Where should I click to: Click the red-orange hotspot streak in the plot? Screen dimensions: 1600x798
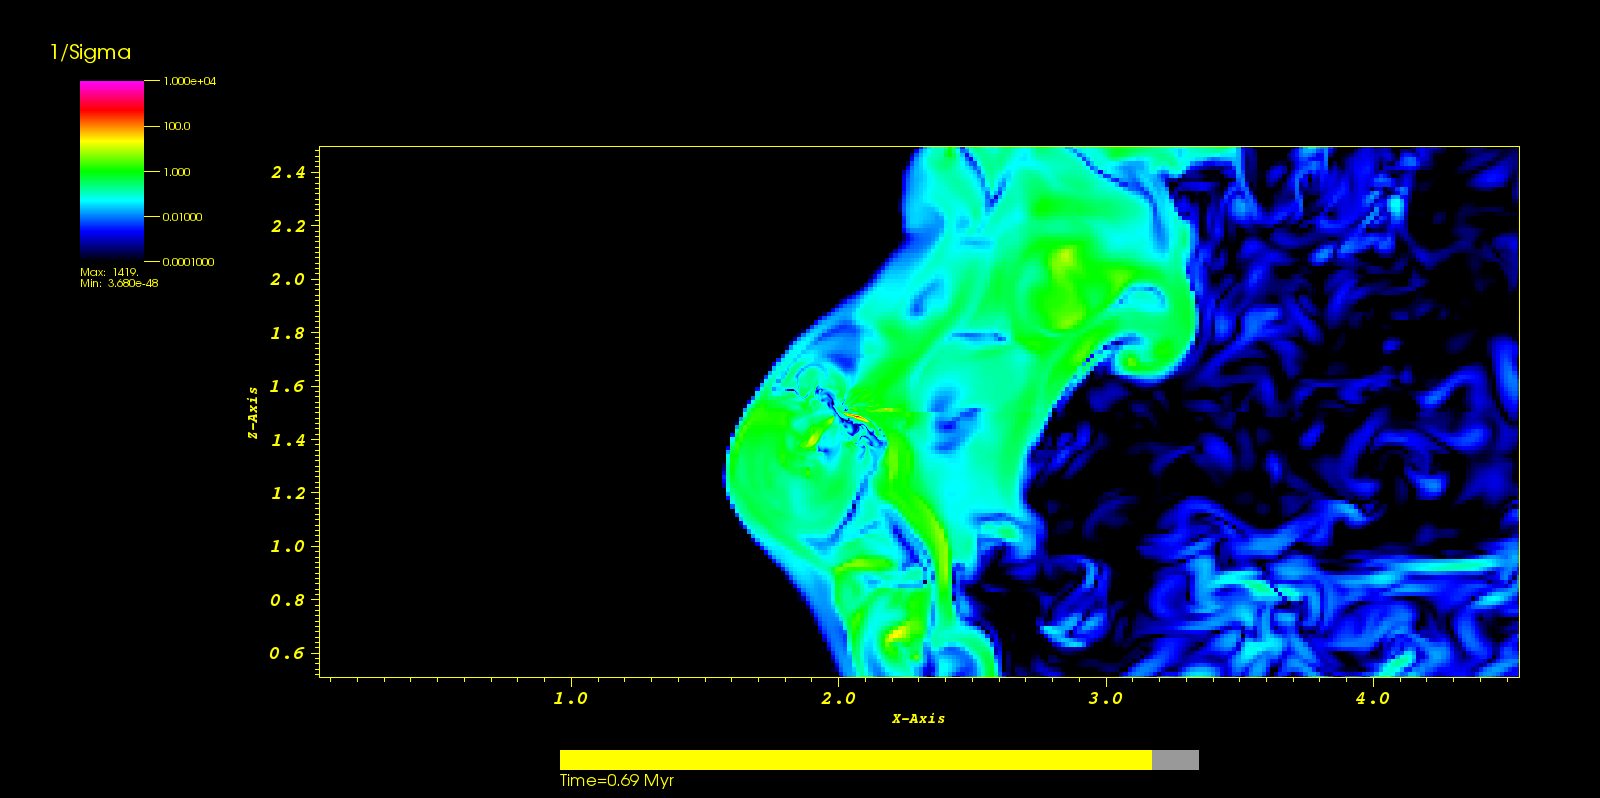click(858, 414)
